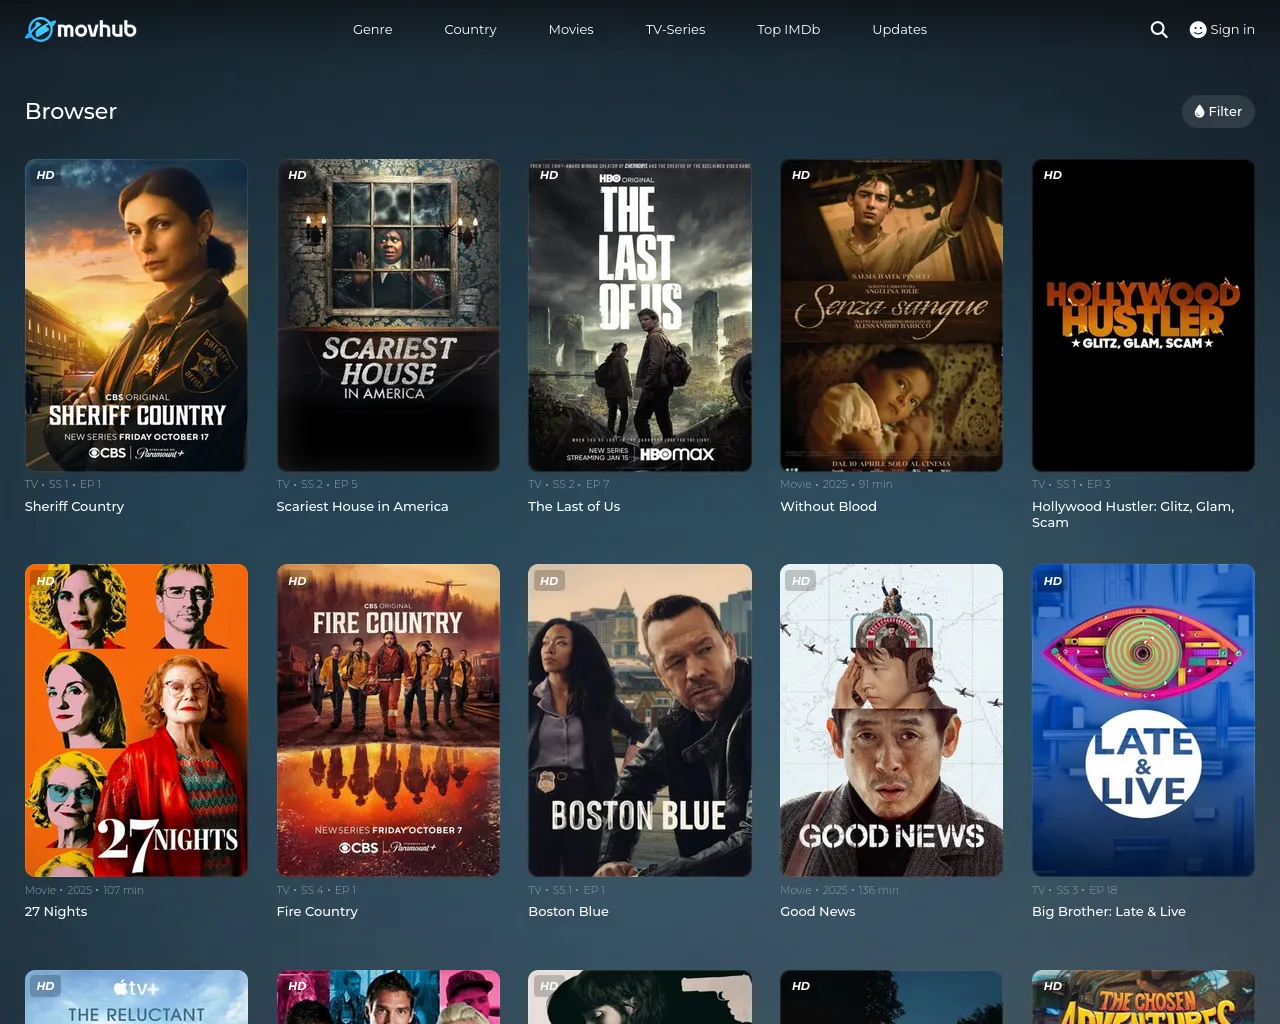The image size is (1280, 1024).
Task: Open The Chosen Adventures poster
Action: click(1143, 997)
